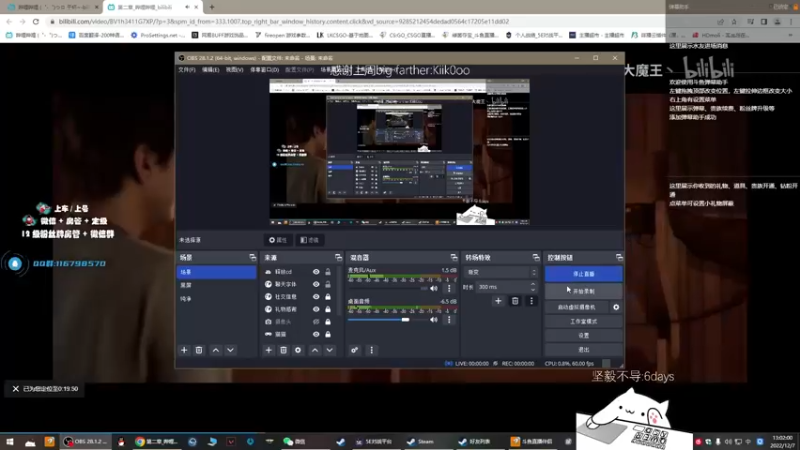
Task: Pop out the Scene Transitions dock icon
Action: coord(536,257)
